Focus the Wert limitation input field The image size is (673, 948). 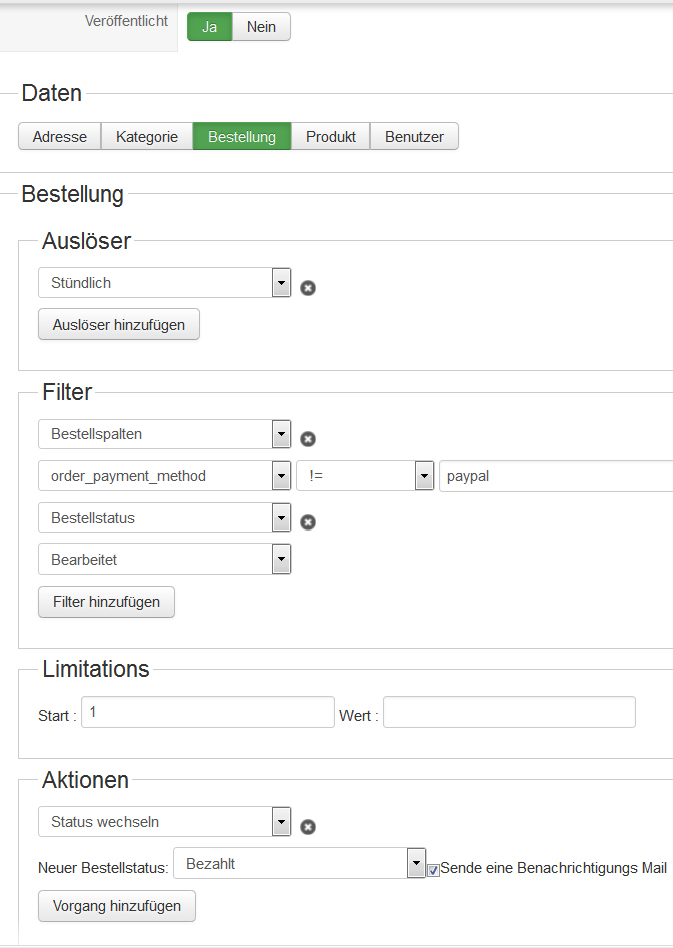(x=509, y=713)
